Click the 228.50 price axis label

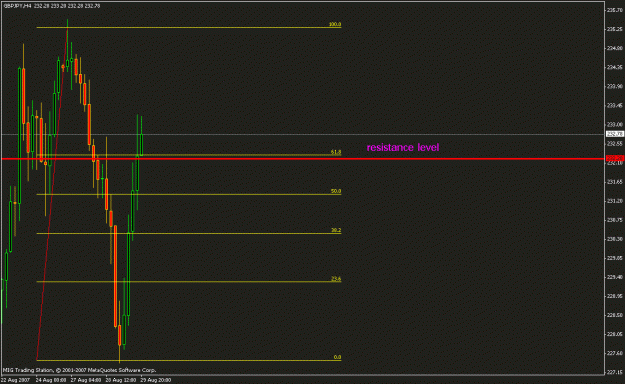[614, 315]
